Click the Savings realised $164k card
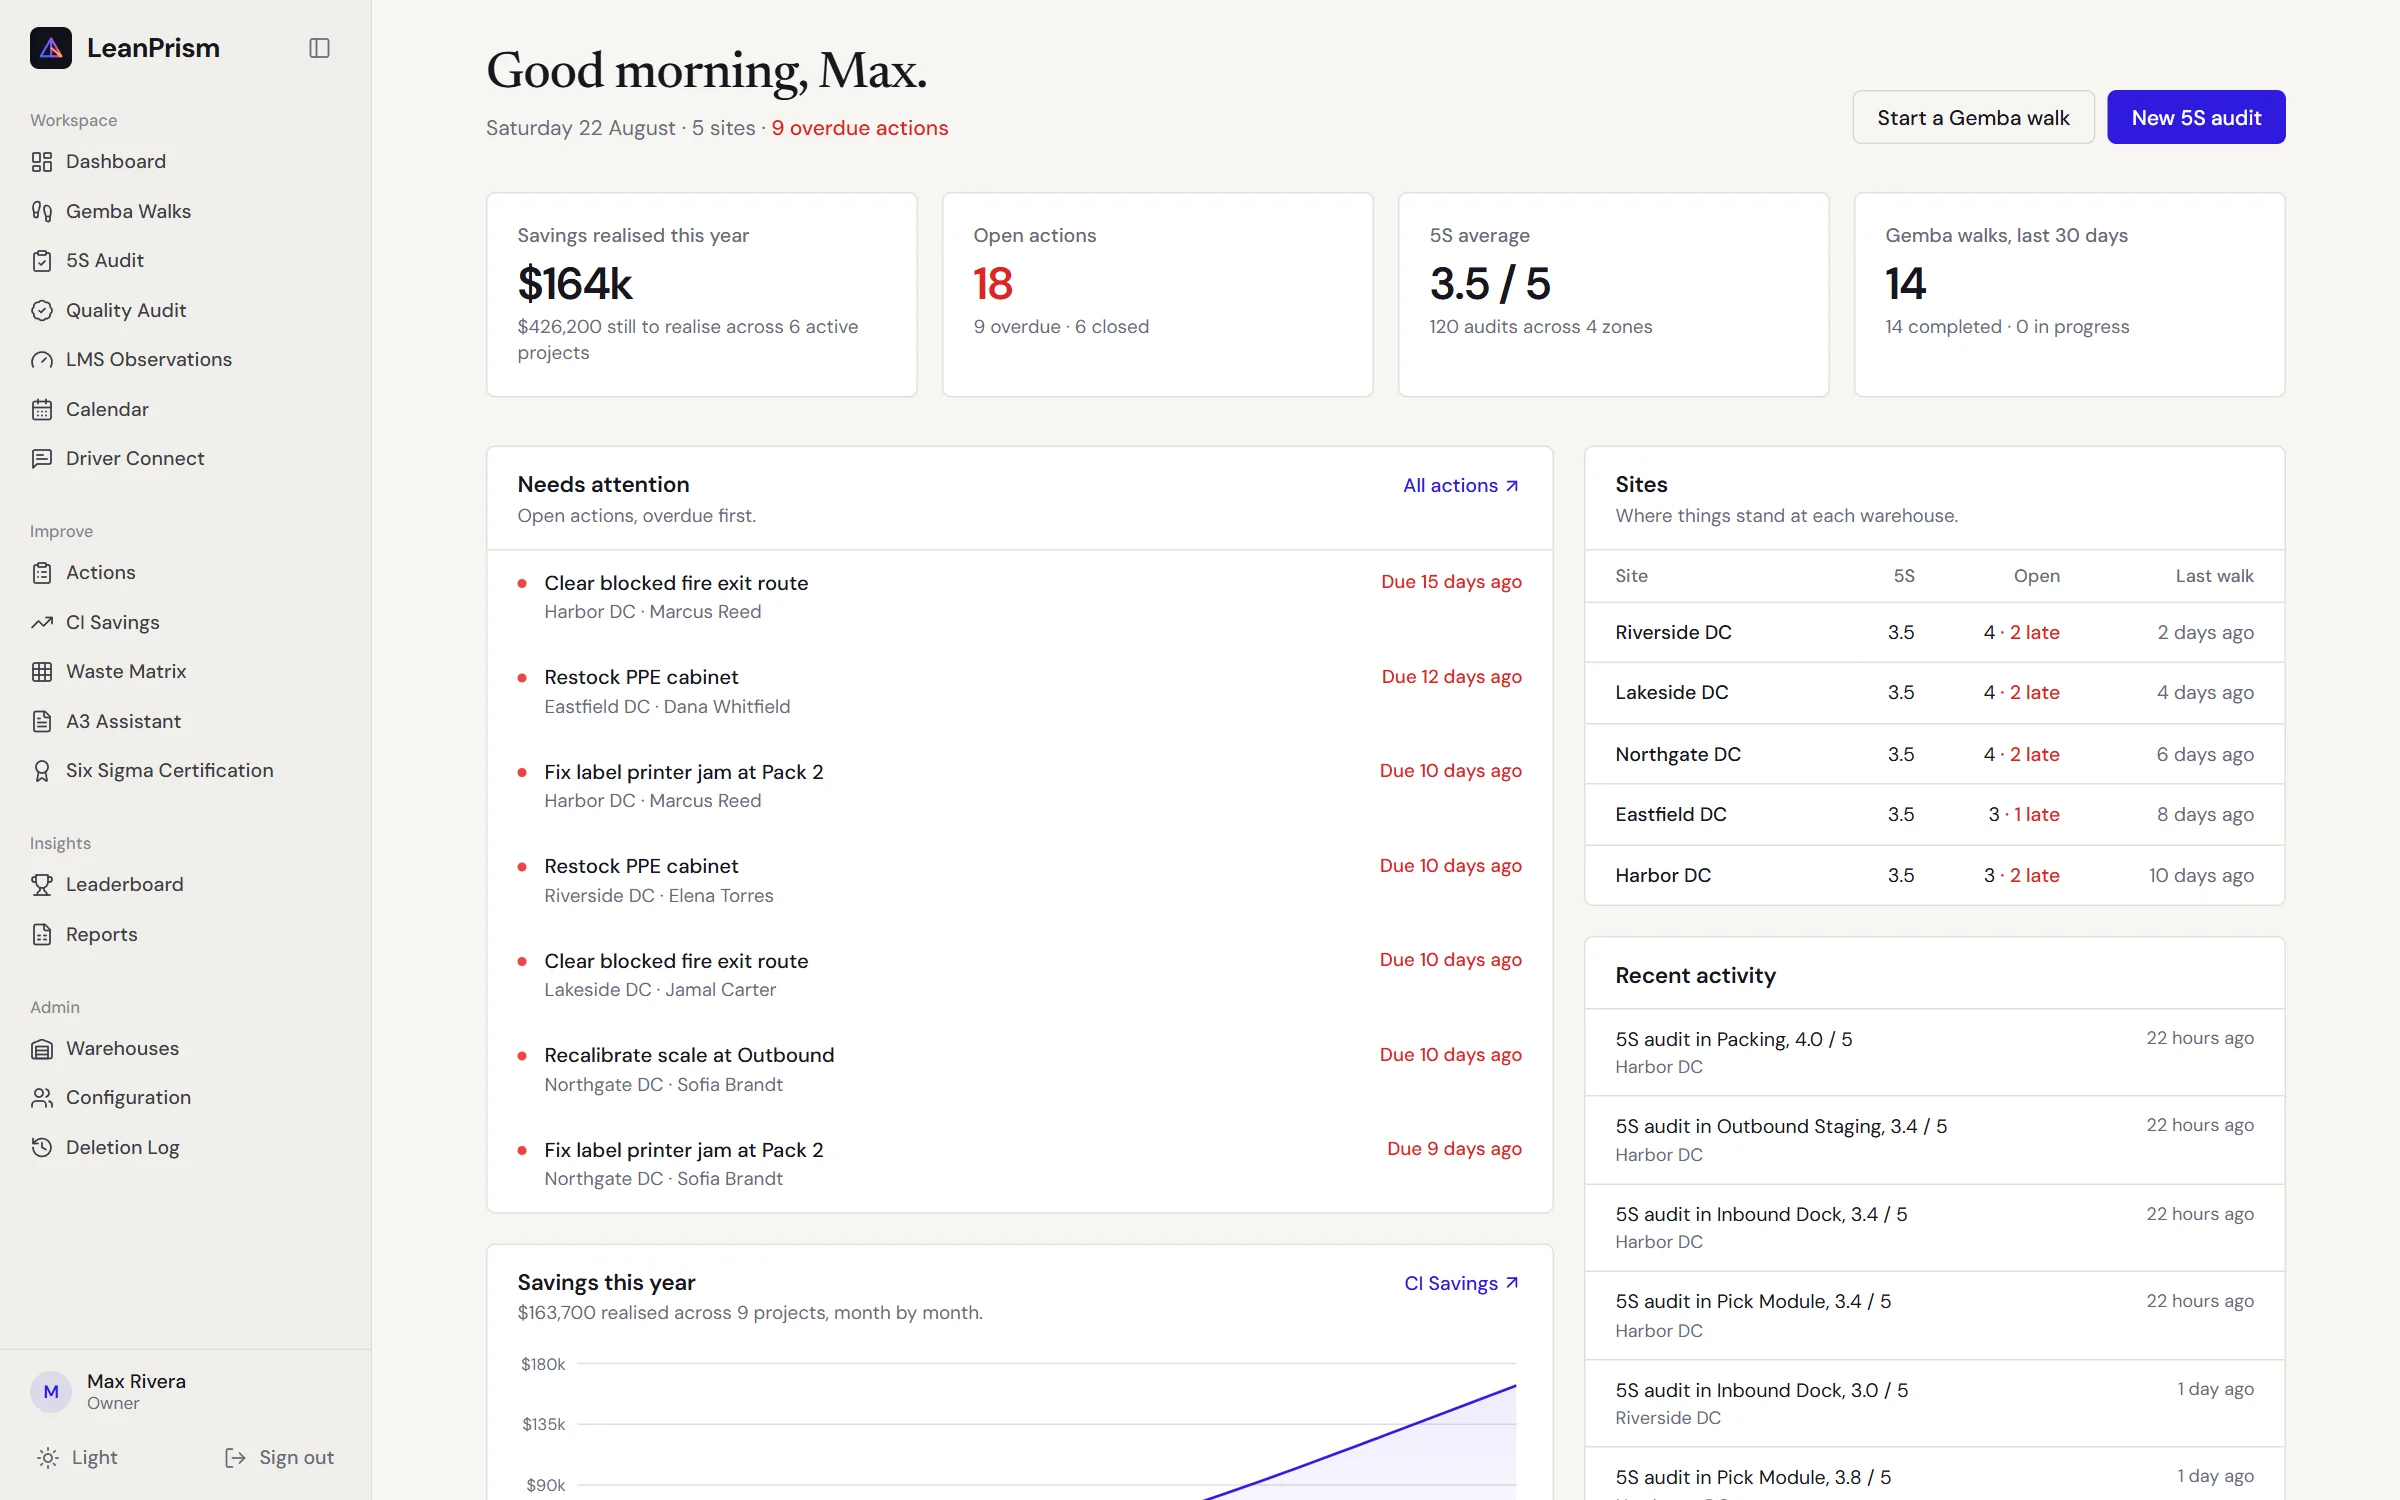Screen dimensions: 2400x1500 pyautogui.click(x=701, y=295)
